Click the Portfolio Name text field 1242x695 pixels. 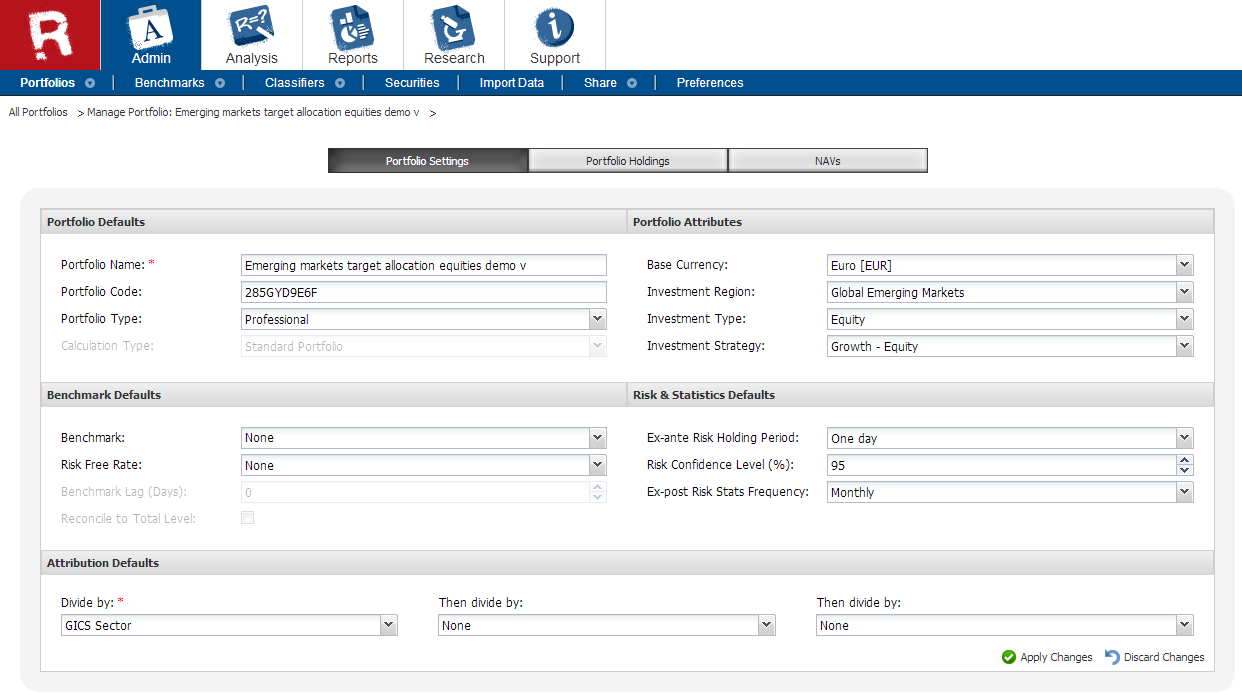coord(424,265)
